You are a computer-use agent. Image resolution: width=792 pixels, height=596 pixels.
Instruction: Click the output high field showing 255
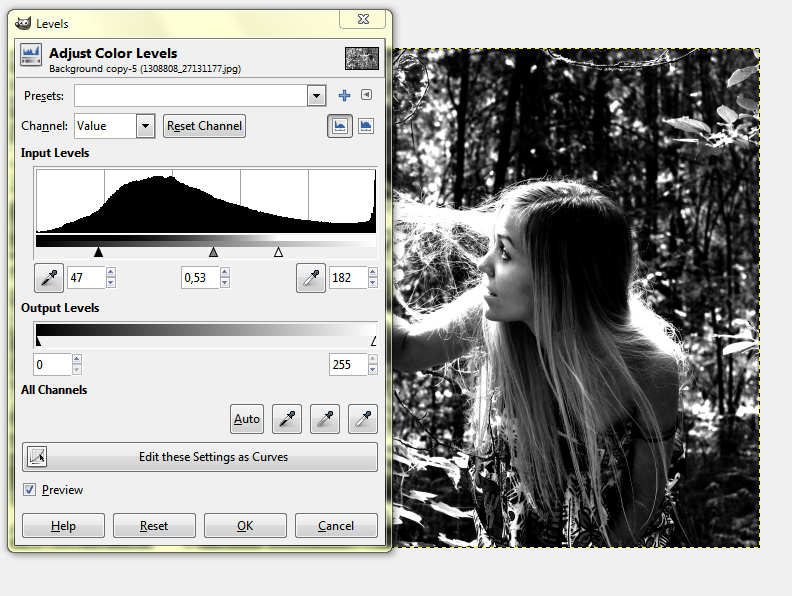[348, 365]
